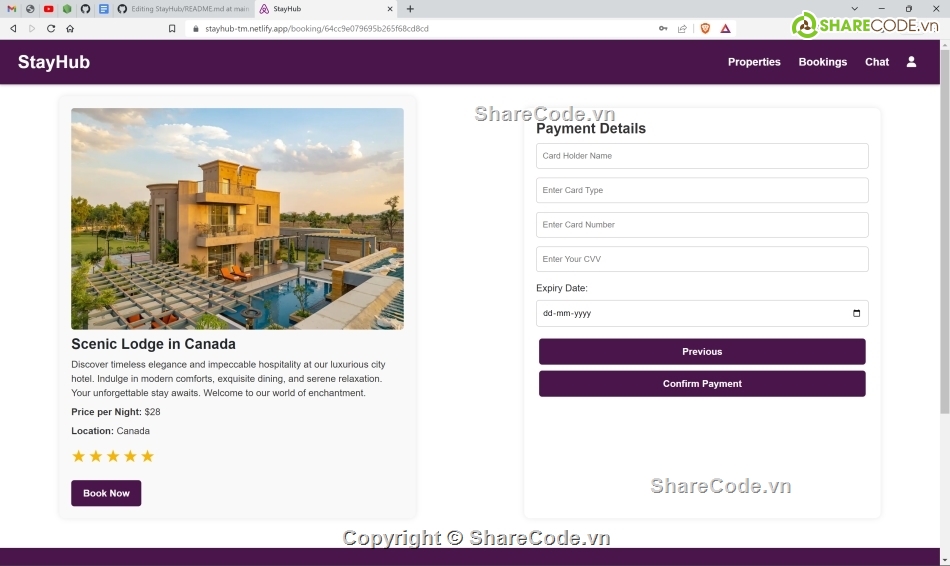Reload the page with the refresh icon
This screenshot has width=950, height=566.
tap(51, 28)
